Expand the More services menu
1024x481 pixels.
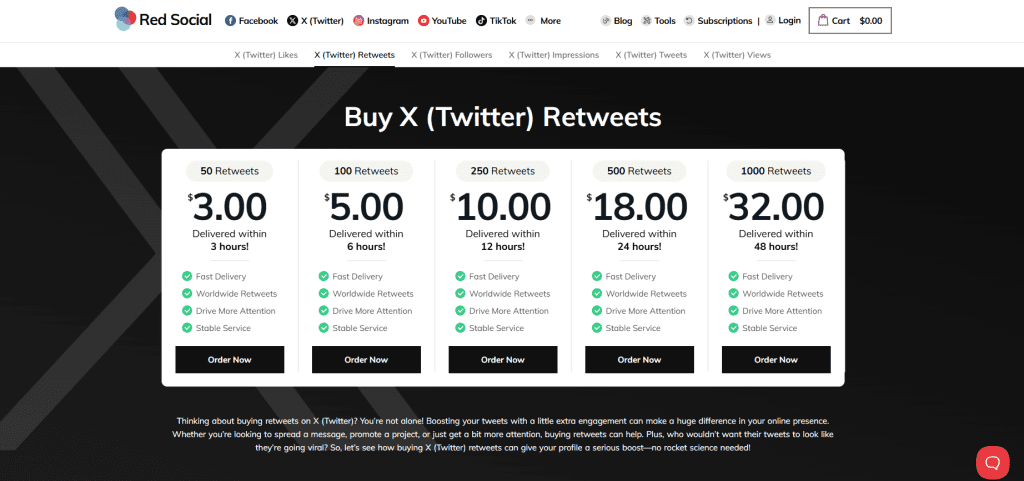click(x=543, y=21)
